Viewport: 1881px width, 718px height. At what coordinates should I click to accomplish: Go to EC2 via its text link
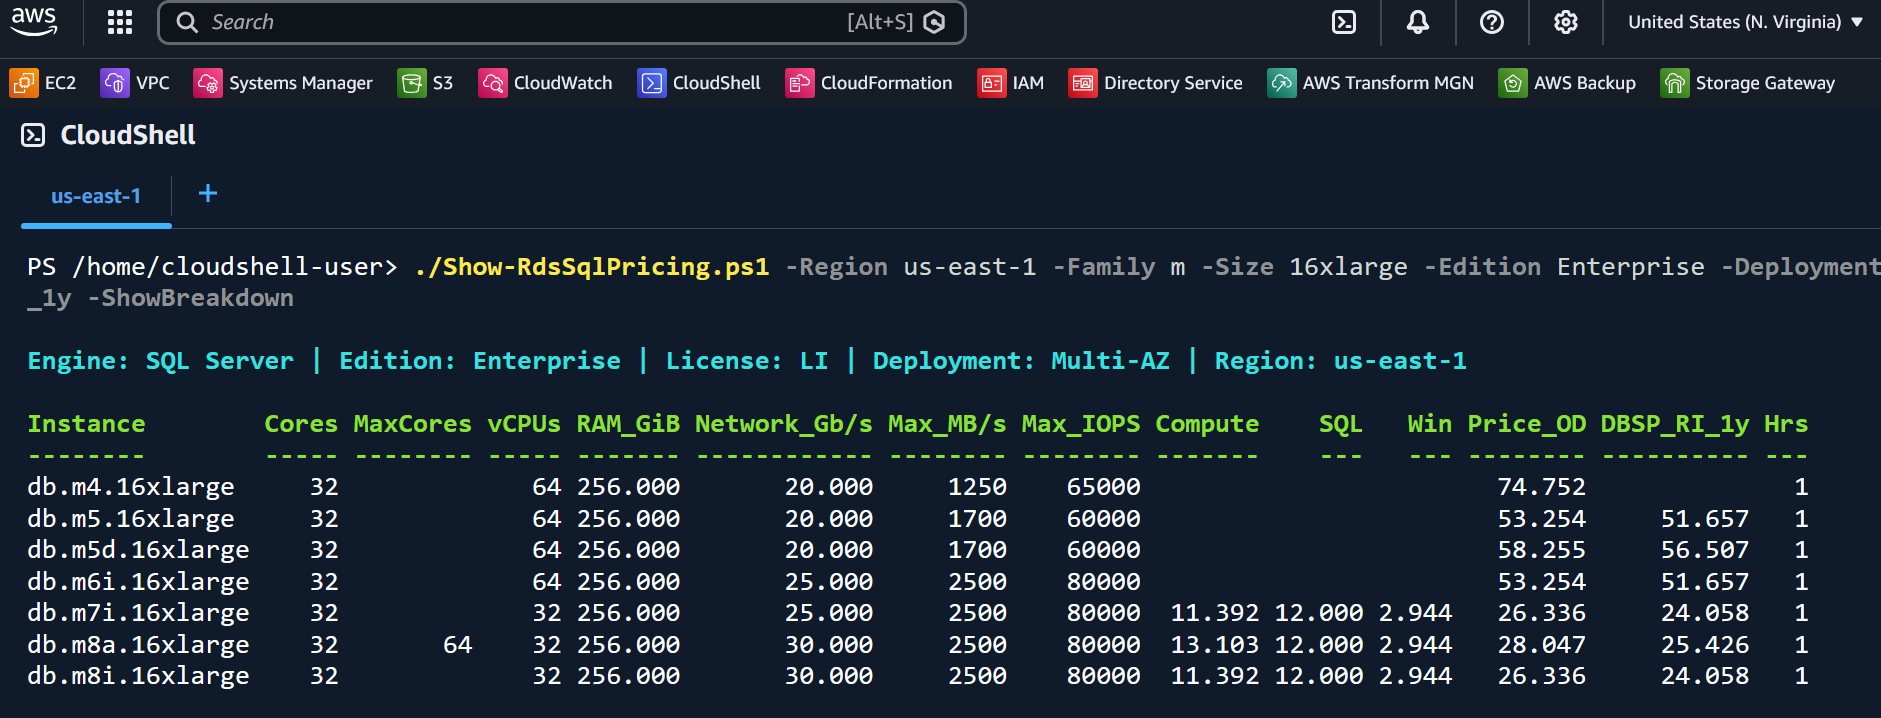tap(61, 83)
